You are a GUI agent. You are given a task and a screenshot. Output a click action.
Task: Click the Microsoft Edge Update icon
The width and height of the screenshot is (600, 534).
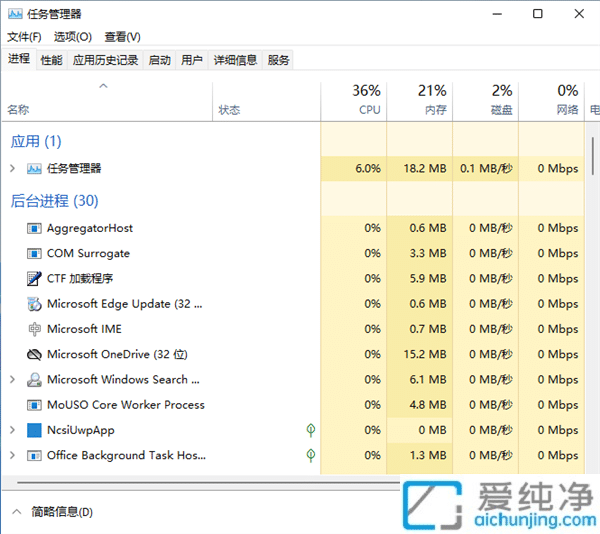point(34,304)
